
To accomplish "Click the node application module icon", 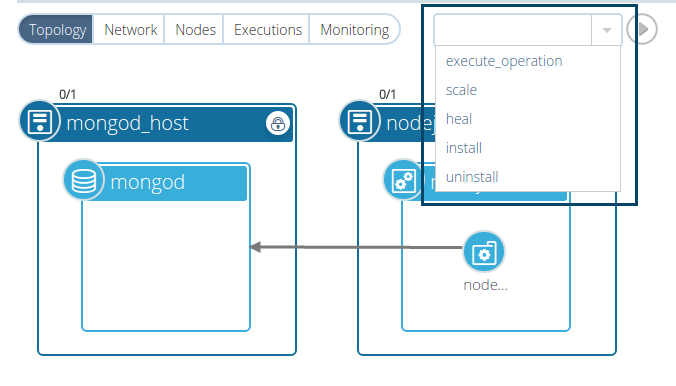I will pyautogui.click(x=484, y=252).
